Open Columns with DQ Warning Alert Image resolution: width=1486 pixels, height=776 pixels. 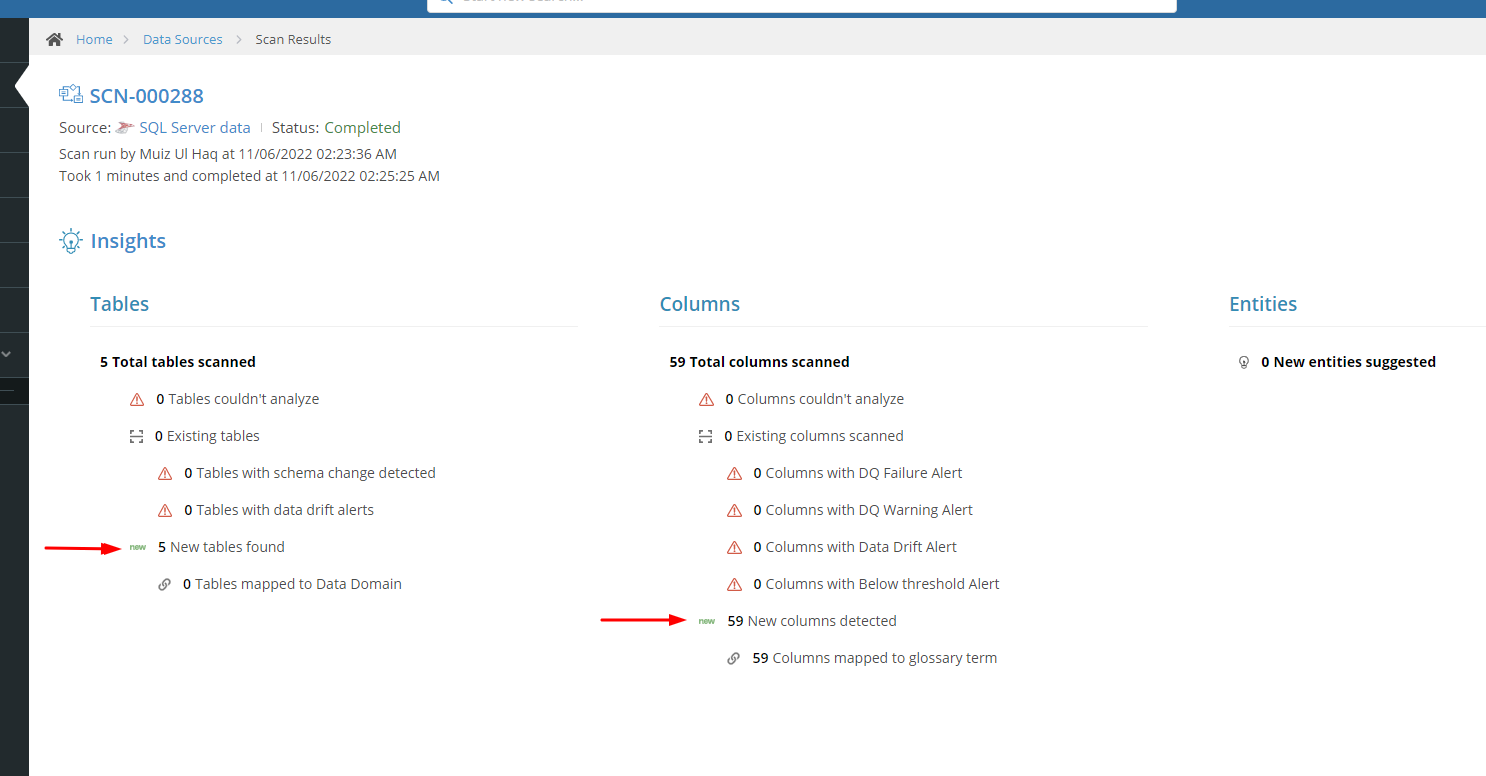click(x=863, y=510)
